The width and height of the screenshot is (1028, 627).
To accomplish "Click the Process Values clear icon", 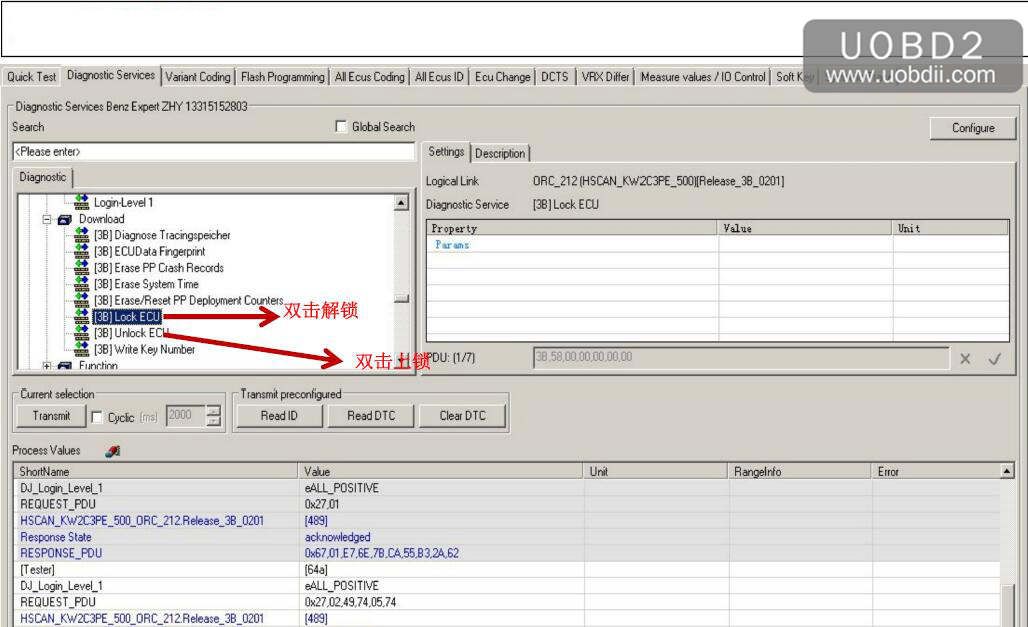I will [x=113, y=451].
